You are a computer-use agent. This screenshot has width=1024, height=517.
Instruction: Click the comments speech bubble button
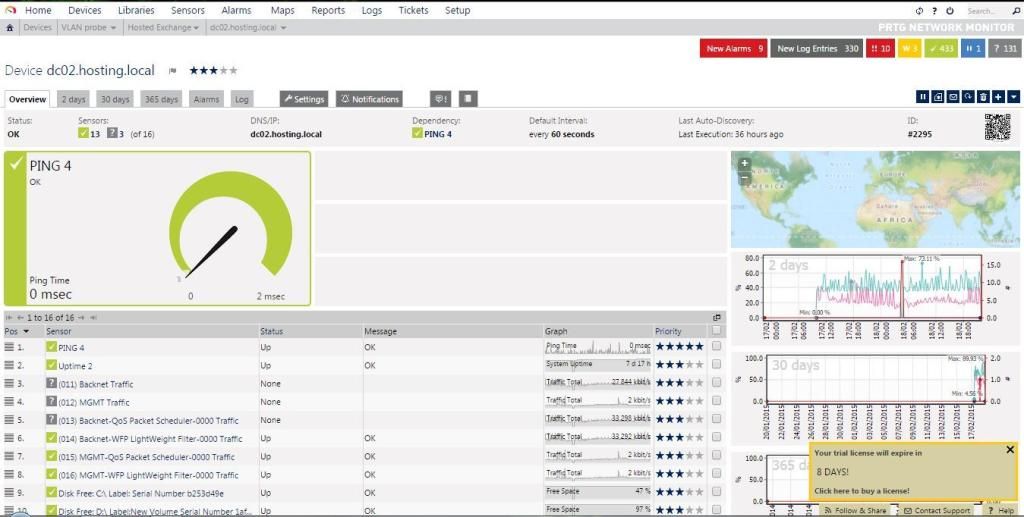(x=440, y=99)
